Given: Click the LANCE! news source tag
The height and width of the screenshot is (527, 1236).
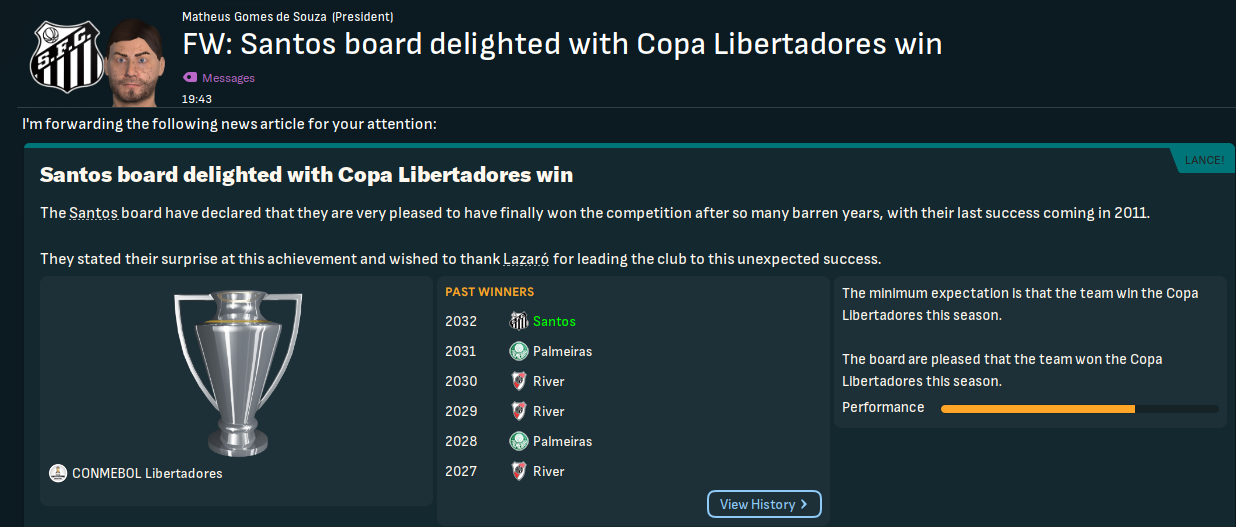Looking at the screenshot, I should pos(1204,160).
